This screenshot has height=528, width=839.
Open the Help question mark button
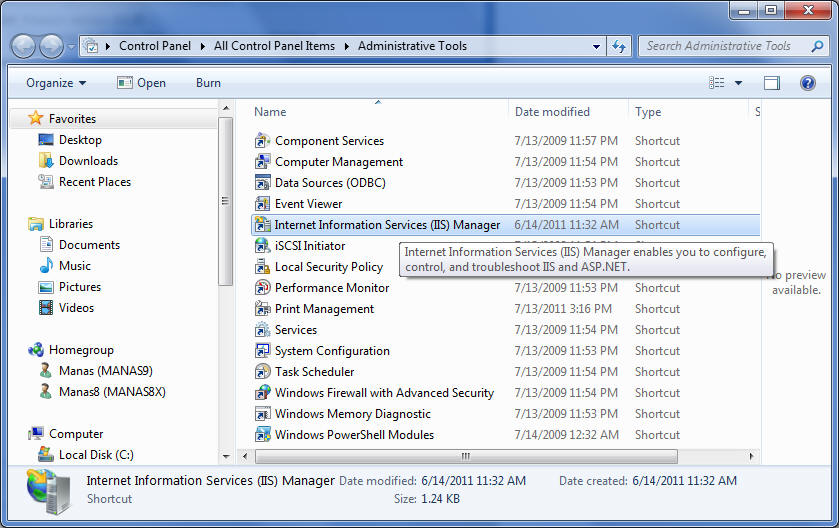click(807, 83)
